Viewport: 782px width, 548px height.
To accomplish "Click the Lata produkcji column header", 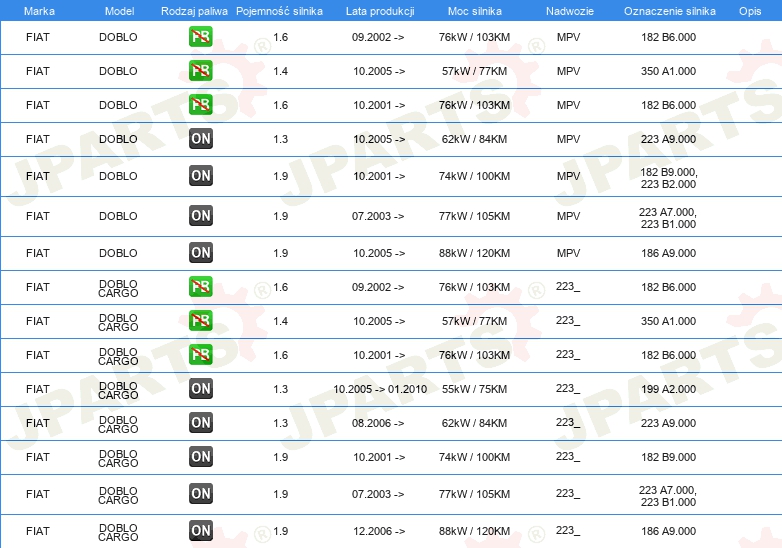I will [380, 11].
